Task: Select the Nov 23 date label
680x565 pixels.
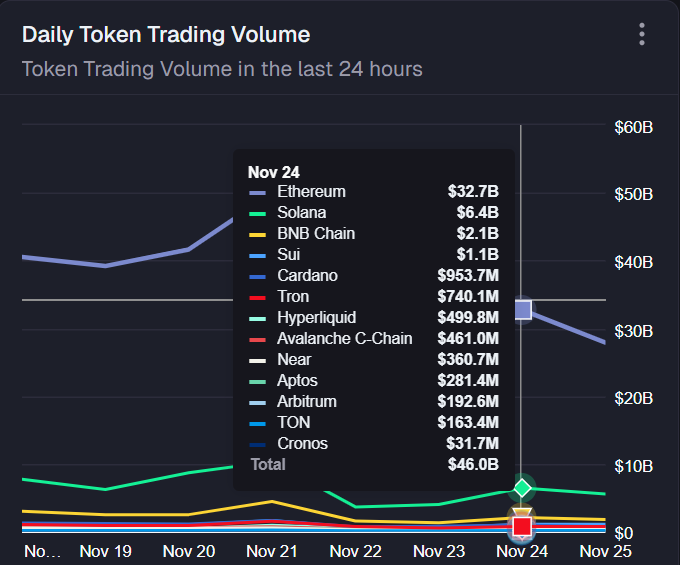Action: click(x=439, y=551)
